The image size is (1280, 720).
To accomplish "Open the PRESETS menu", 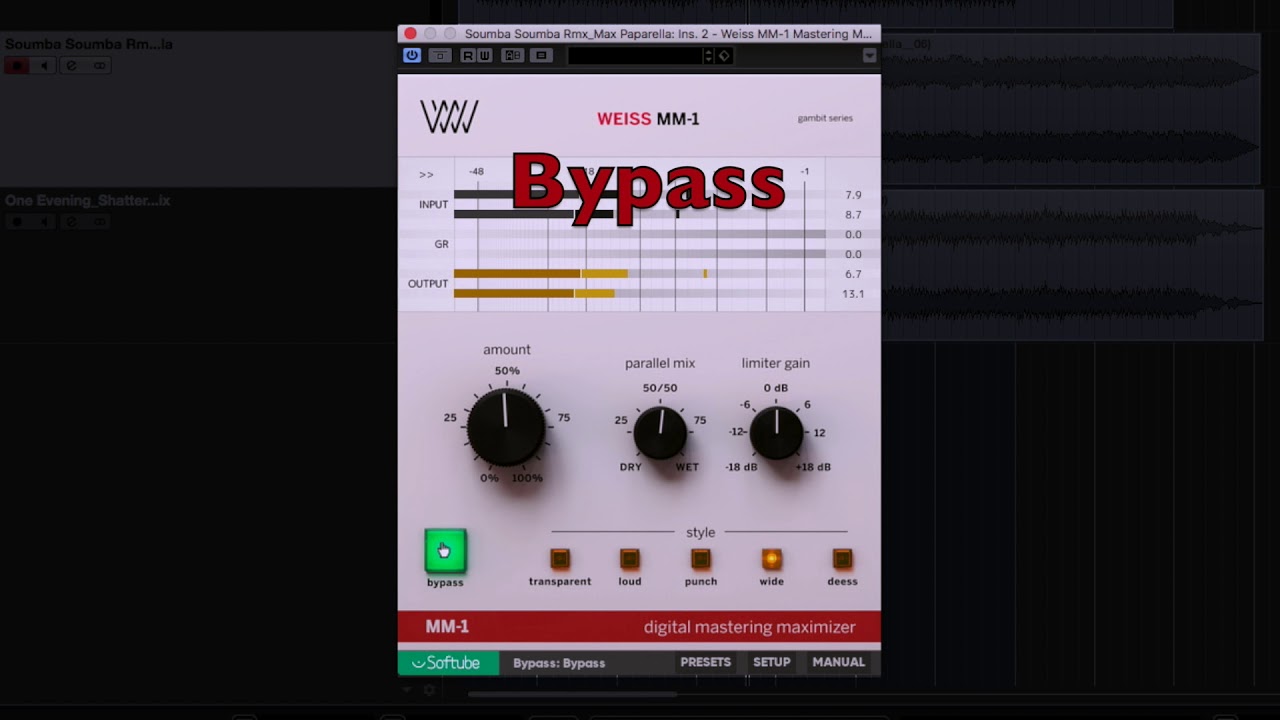I will pyautogui.click(x=705, y=662).
